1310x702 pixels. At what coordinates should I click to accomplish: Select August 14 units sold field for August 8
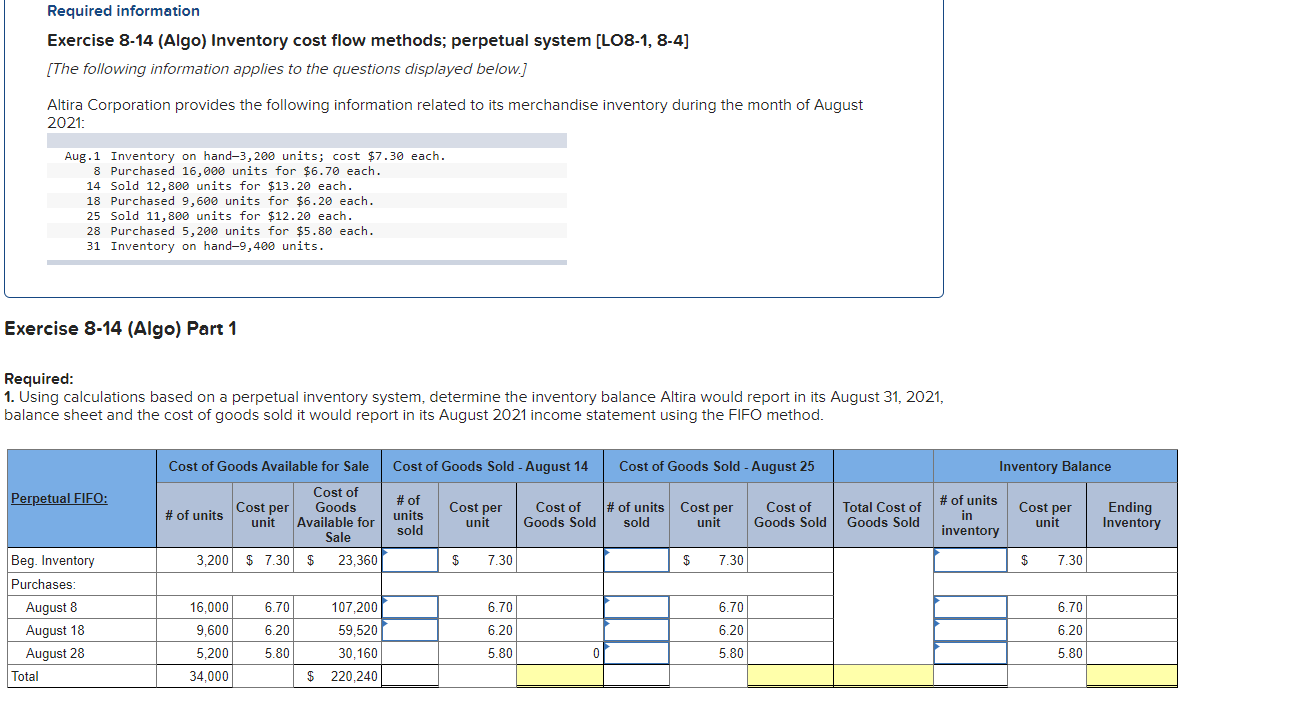(x=410, y=607)
